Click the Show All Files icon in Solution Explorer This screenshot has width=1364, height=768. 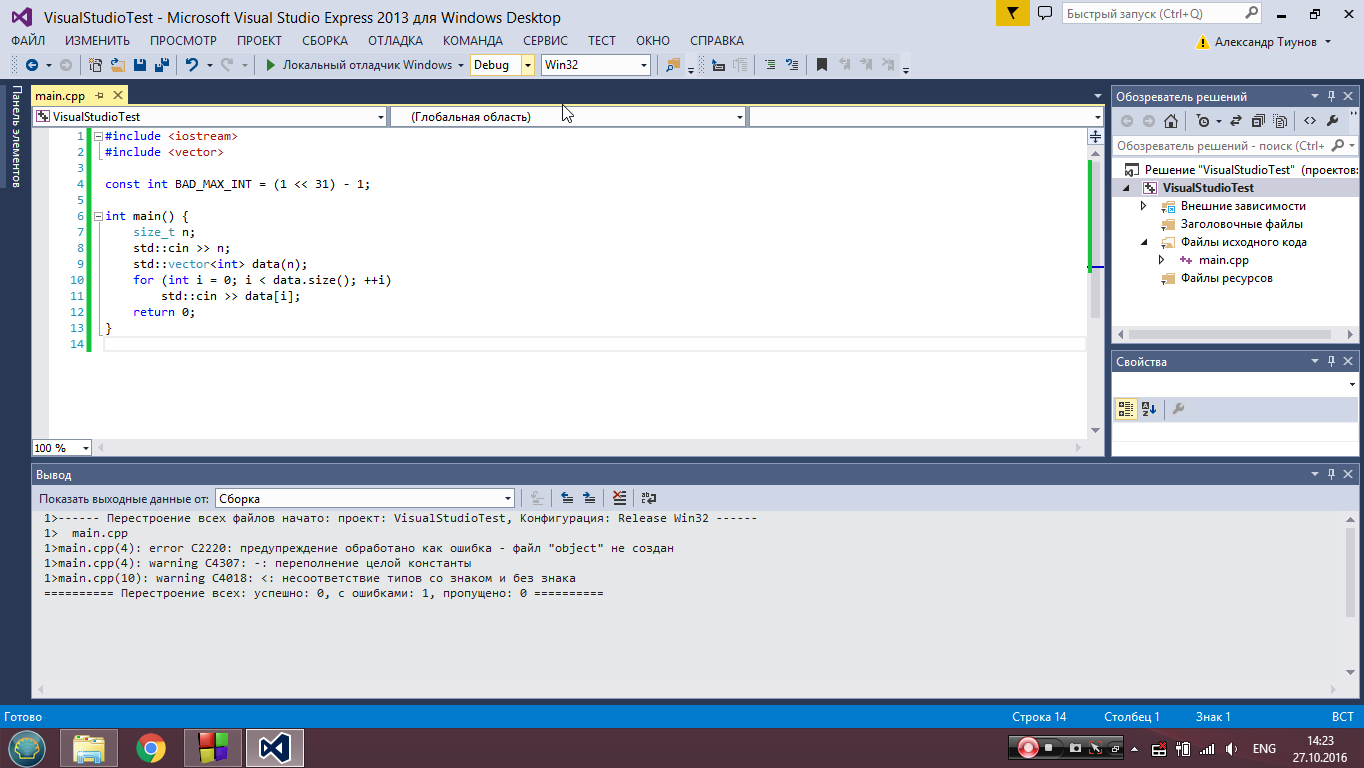tap(1281, 121)
